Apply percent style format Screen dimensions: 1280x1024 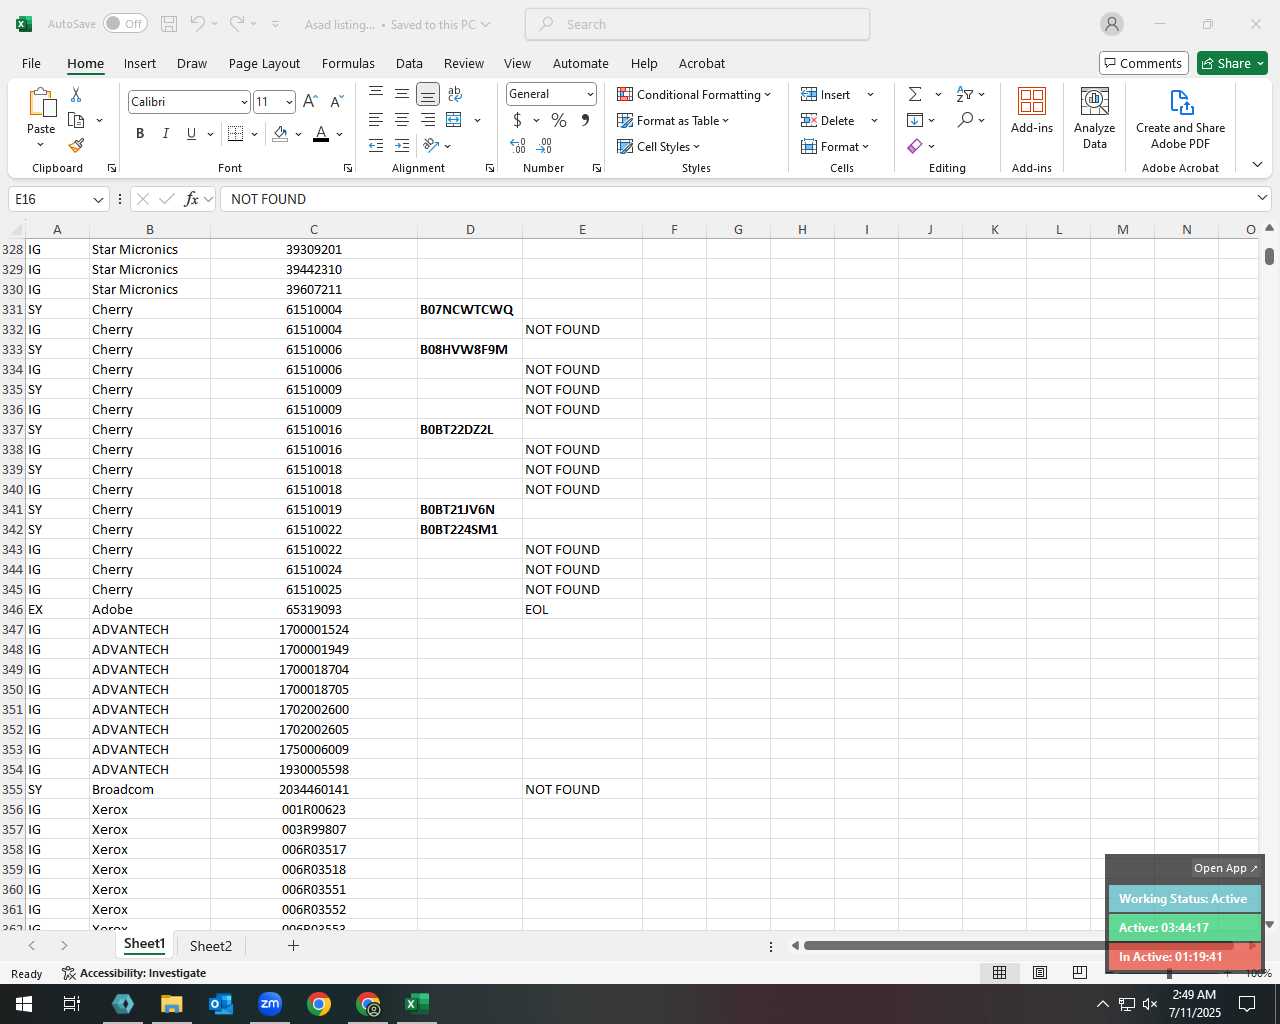(x=559, y=120)
